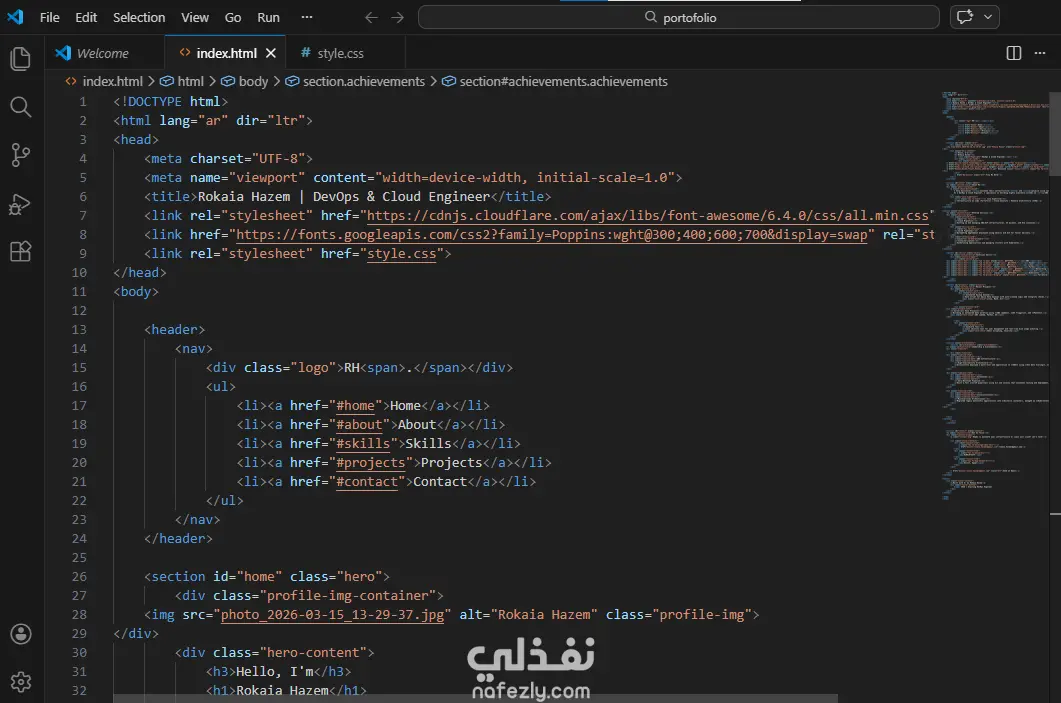Open the Source Control view
Screen dimensions: 1061x703
[20, 155]
